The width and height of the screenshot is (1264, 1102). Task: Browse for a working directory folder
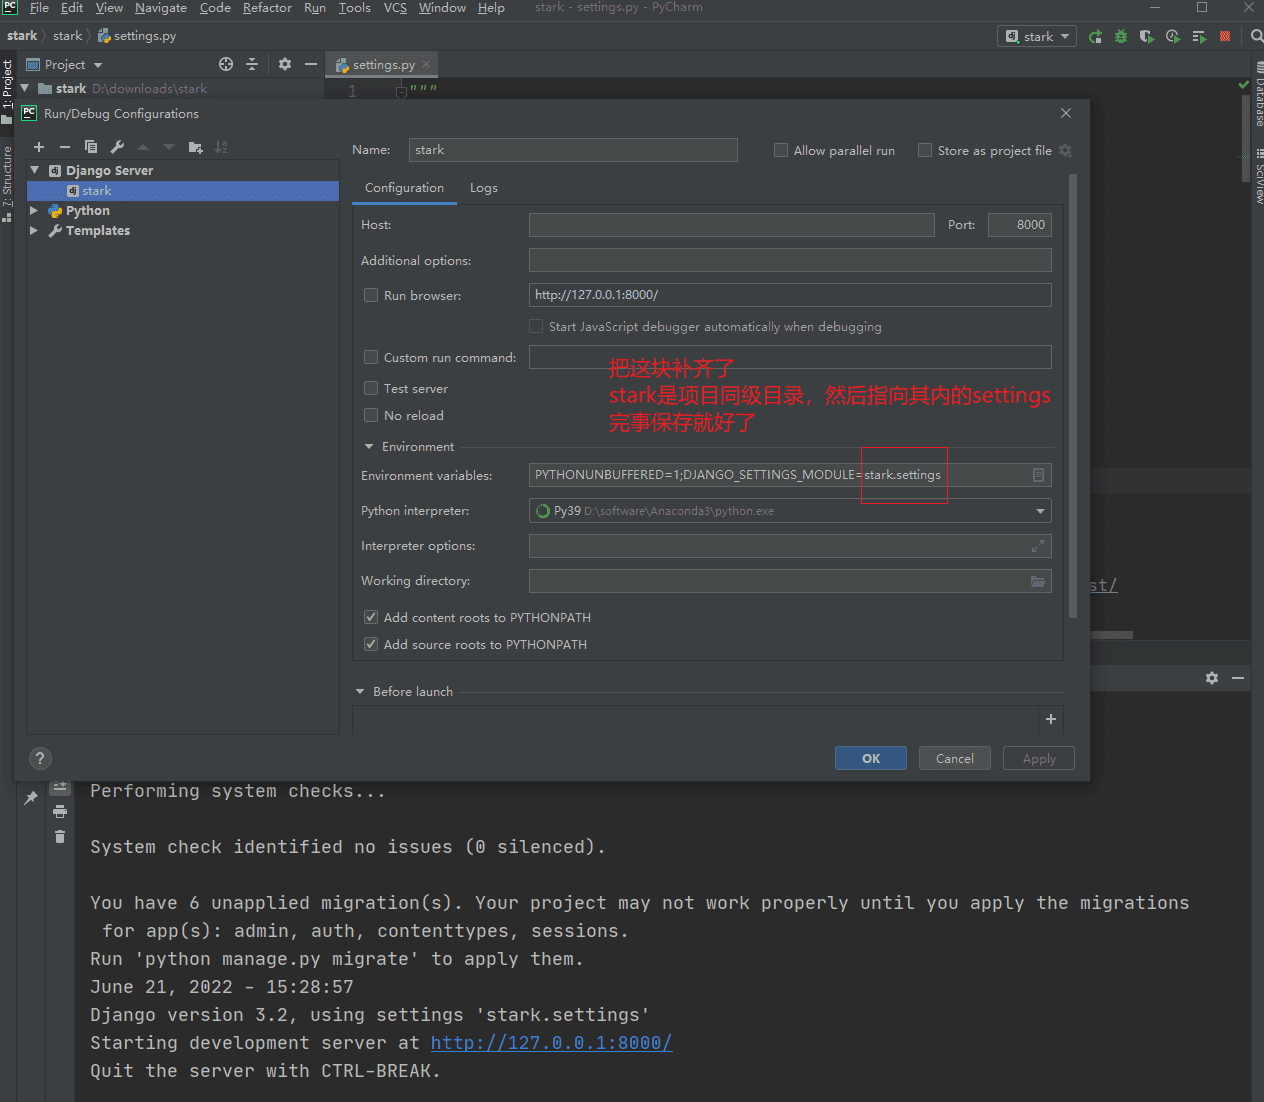coord(1038,581)
